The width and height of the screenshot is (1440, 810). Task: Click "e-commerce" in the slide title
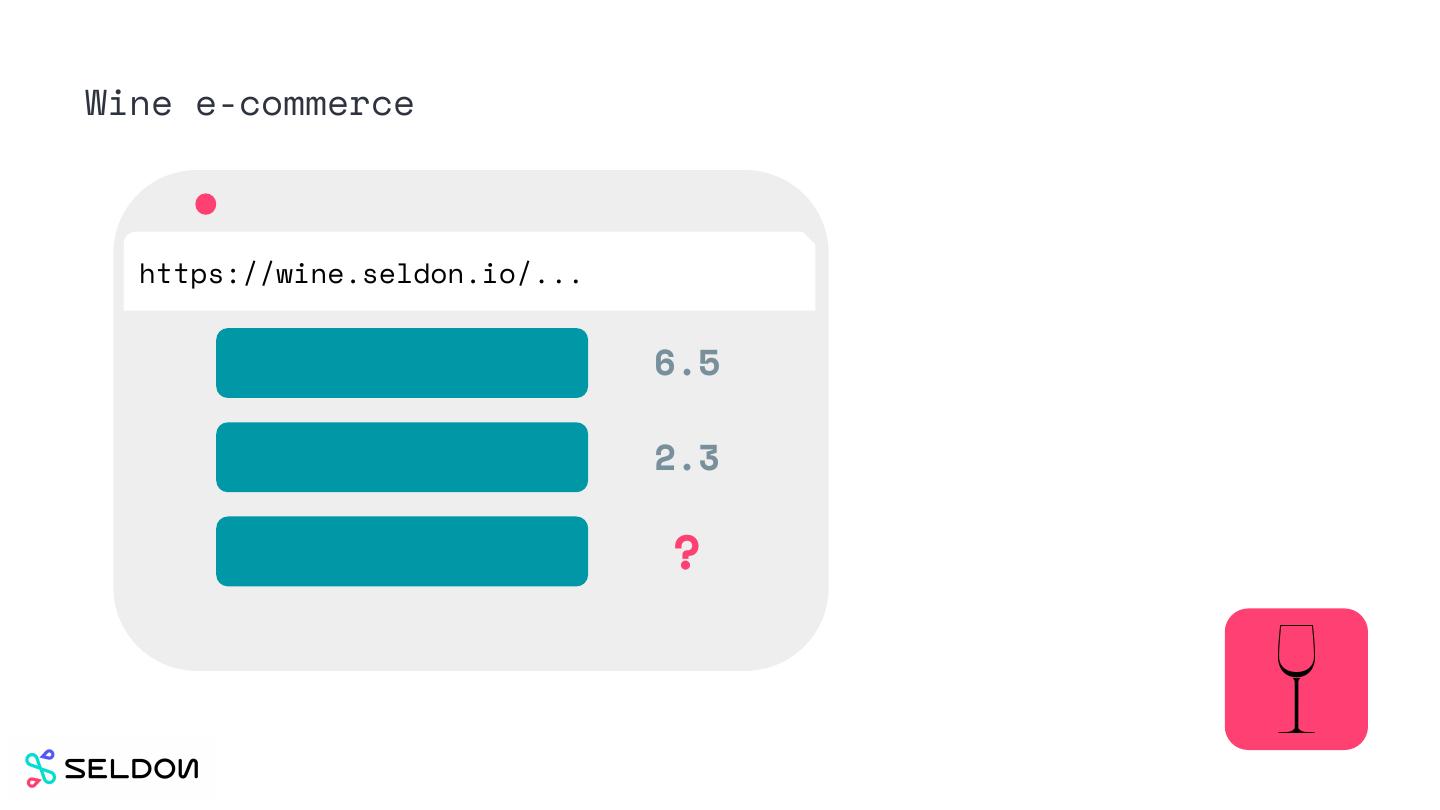[x=304, y=103]
